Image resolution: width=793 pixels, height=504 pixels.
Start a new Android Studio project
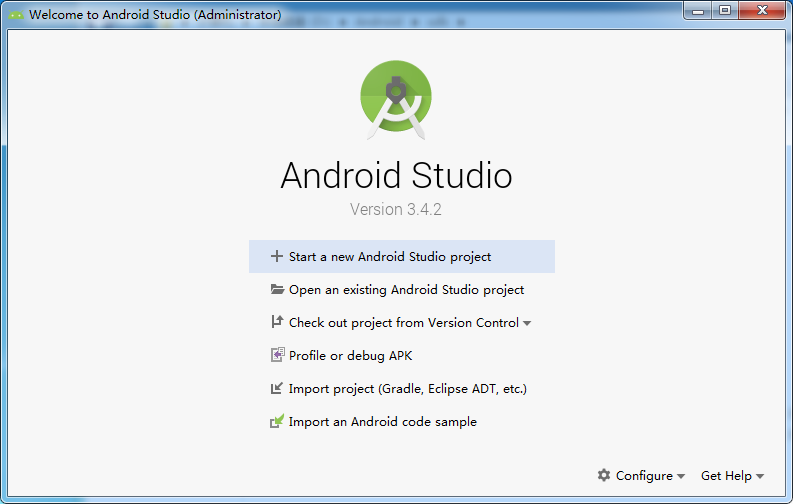click(x=402, y=256)
